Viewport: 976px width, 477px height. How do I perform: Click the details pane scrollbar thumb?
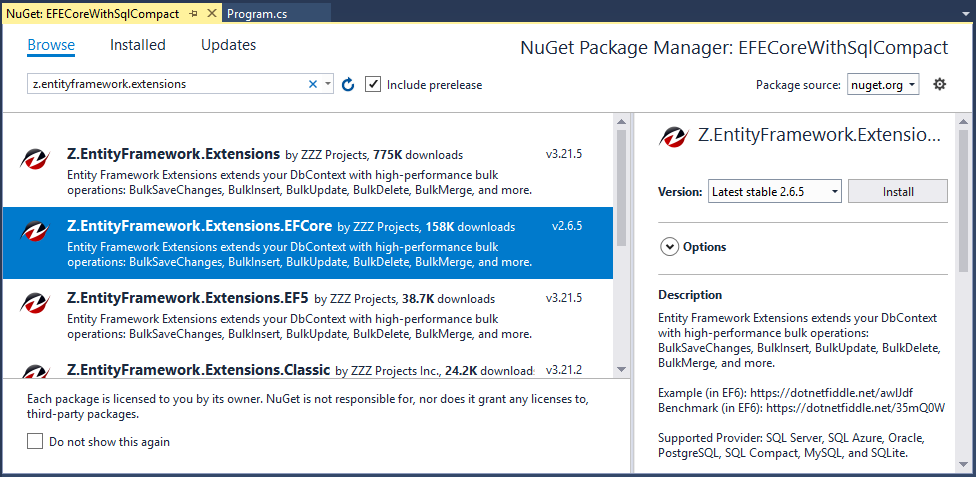coord(964,201)
